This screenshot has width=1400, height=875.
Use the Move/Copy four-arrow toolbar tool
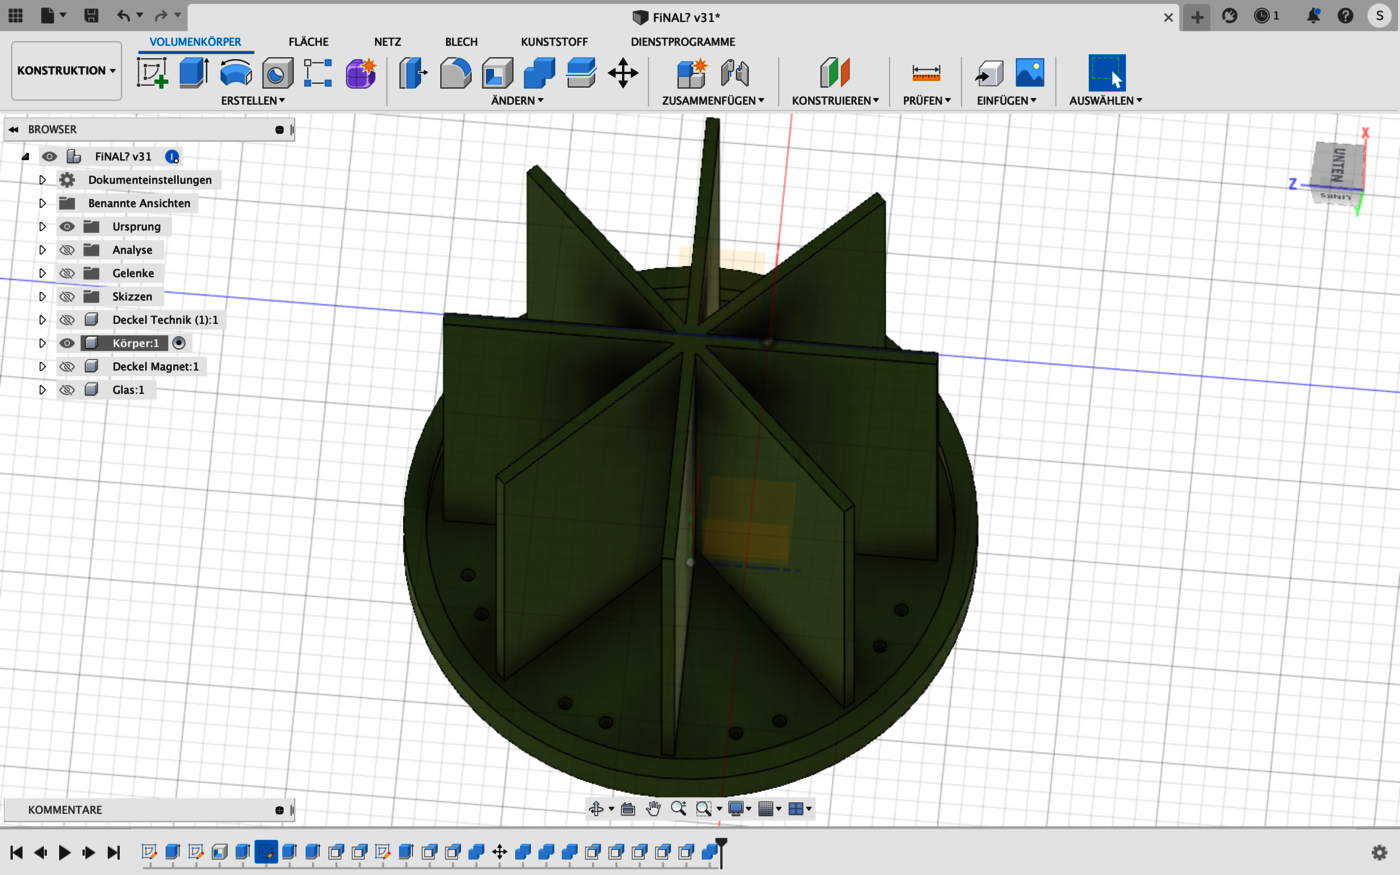click(x=623, y=73)
